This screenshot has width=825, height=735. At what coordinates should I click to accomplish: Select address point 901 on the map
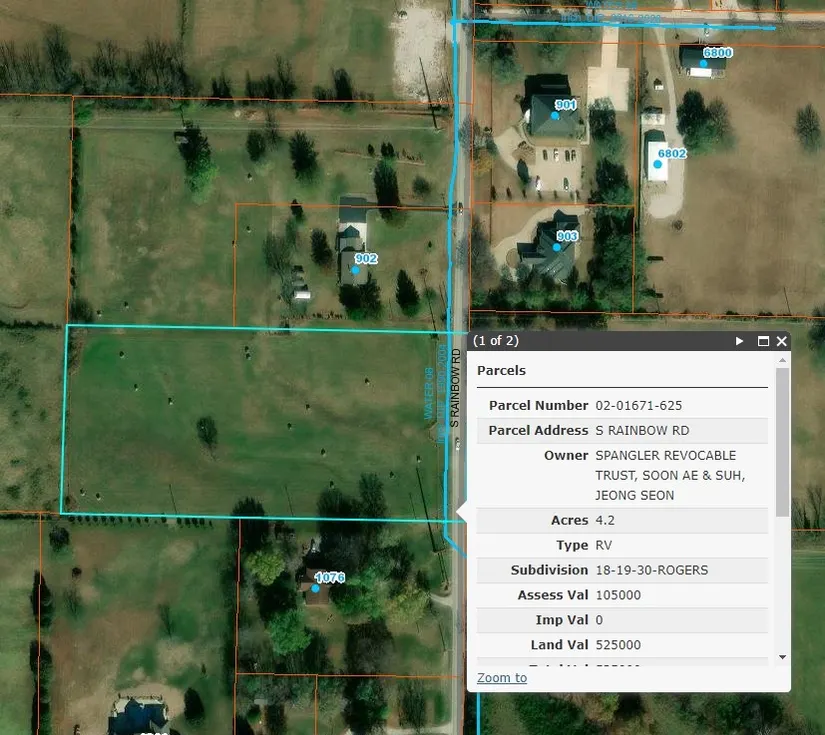[555, 116]
